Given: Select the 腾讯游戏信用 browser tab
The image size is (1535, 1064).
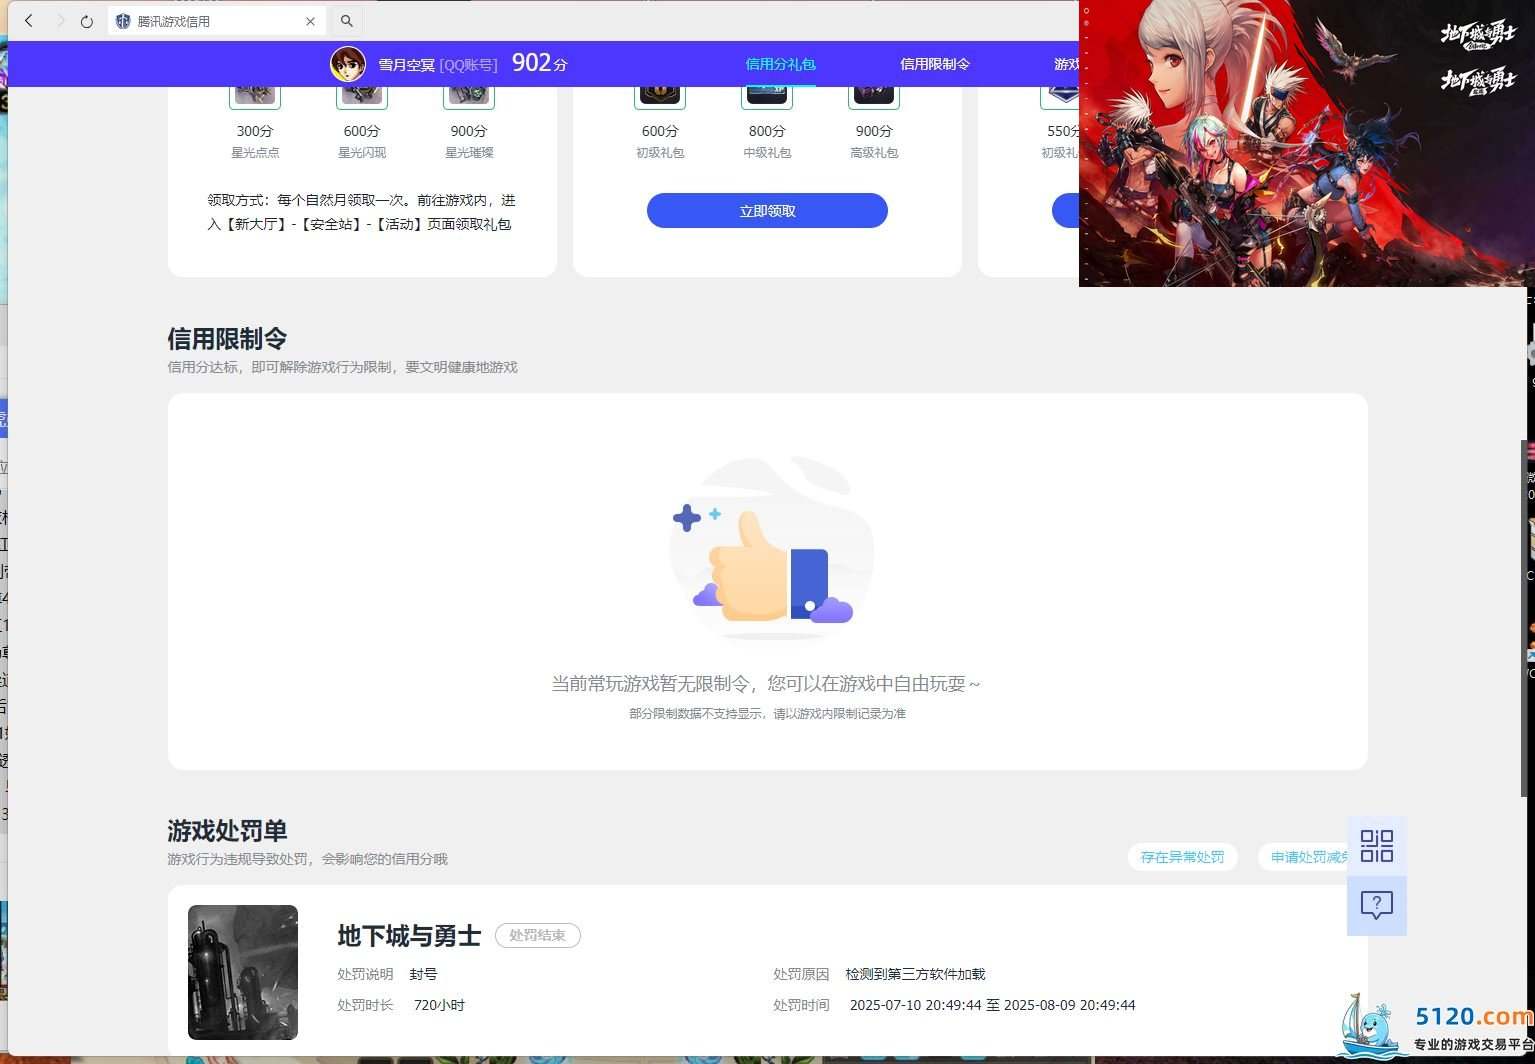Looking at the screenshot, I should point(216,21).
